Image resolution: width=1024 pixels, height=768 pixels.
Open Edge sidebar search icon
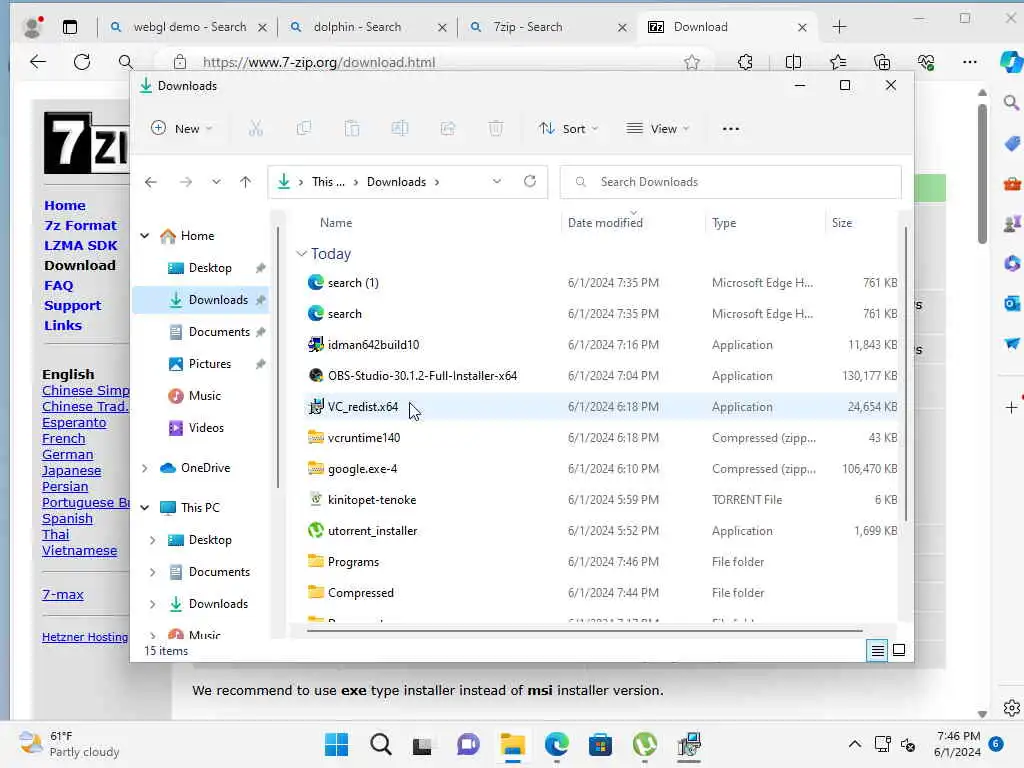tap(1011, 103)
